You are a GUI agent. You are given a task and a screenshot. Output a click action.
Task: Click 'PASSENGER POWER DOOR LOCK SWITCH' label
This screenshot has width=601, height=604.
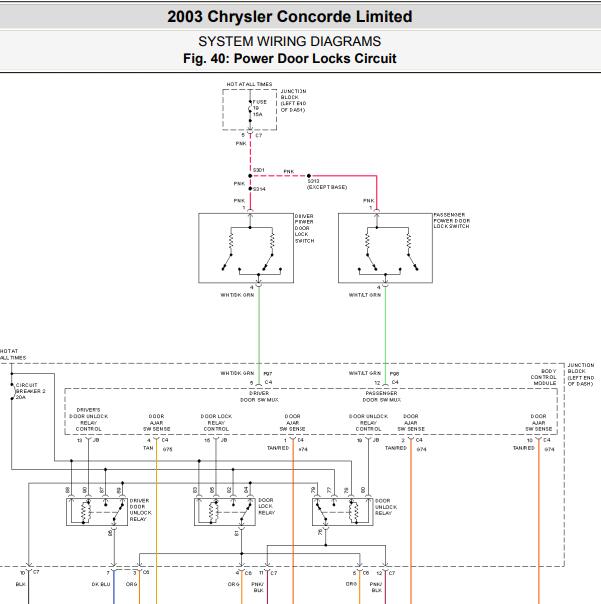point(452,220)
